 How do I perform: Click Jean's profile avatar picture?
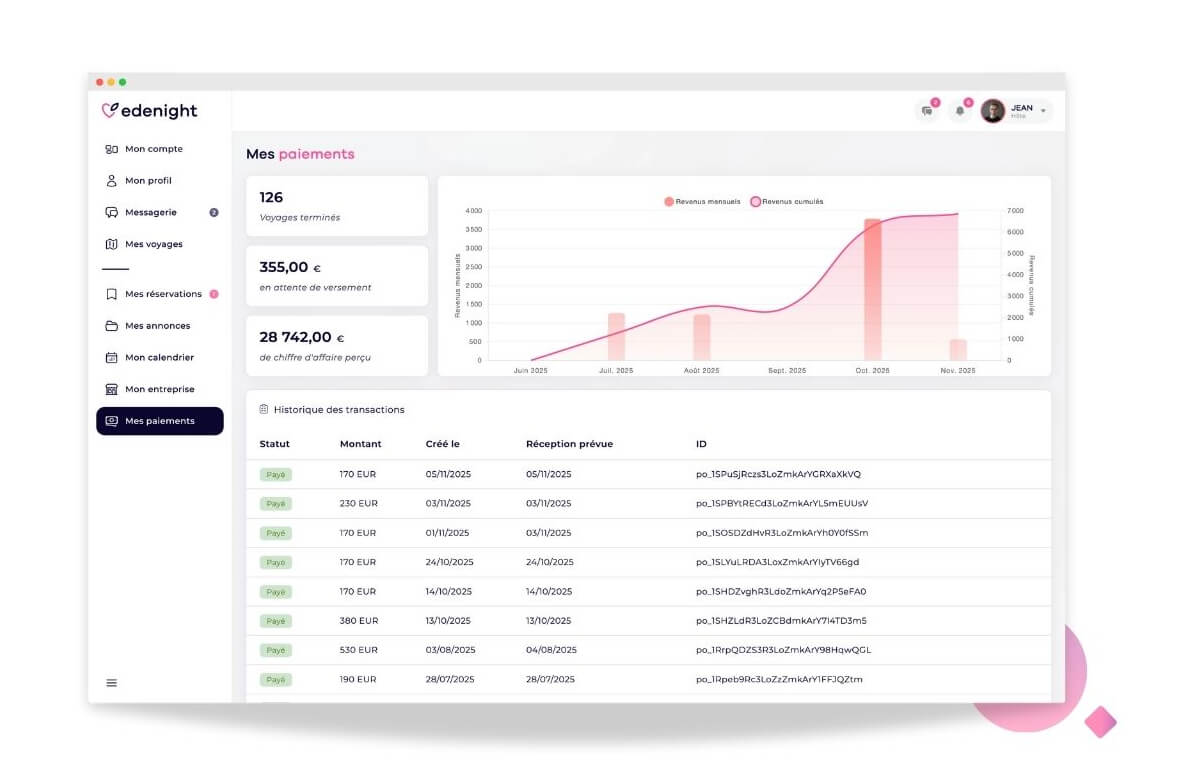click(x=992, y=111)
